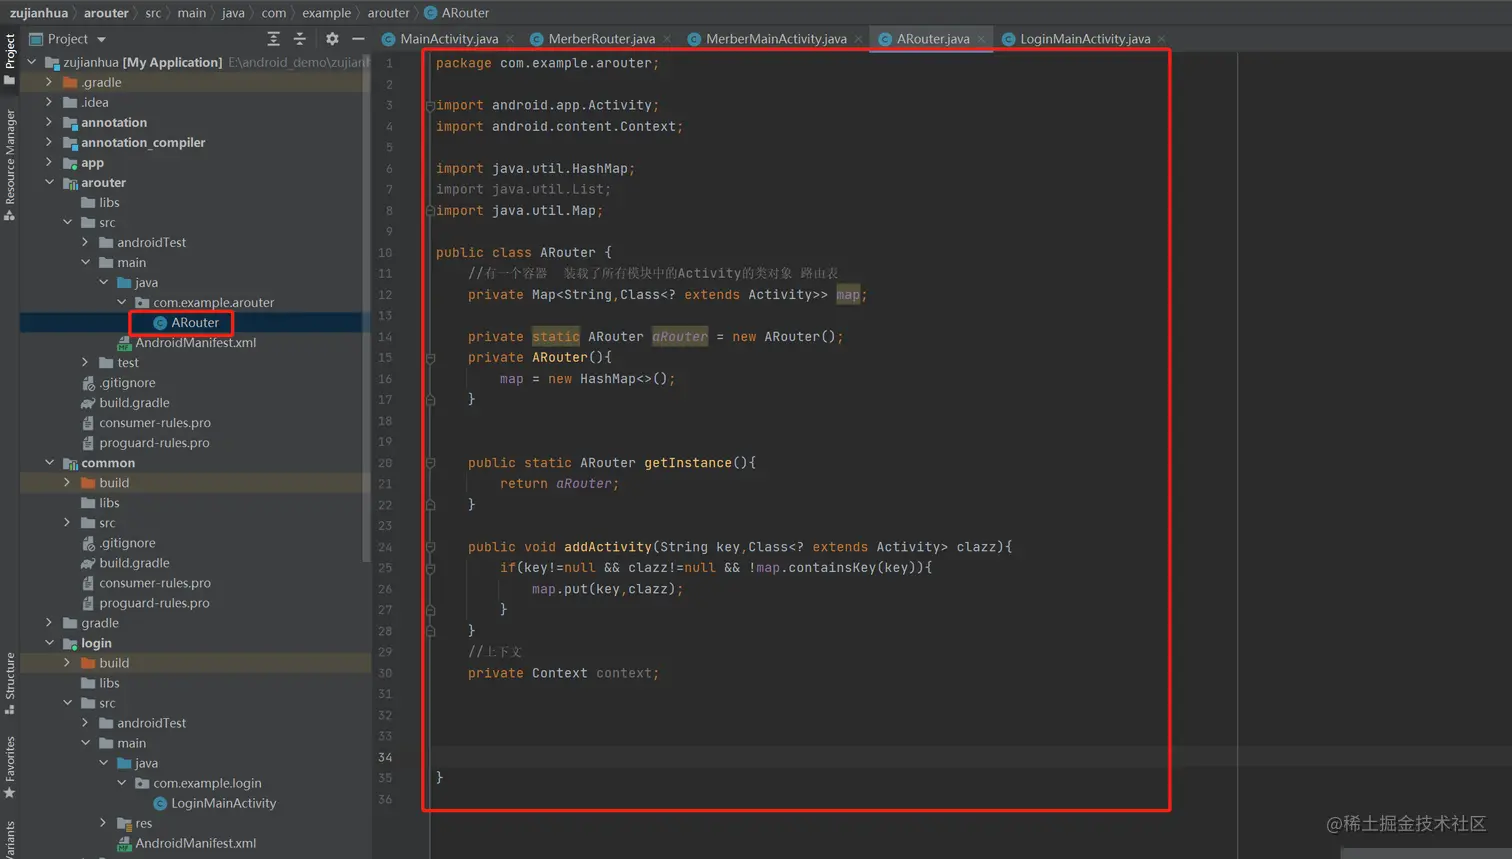Expand the app module
Viewport: 1512px width, 859px height.
click(49, 163)
